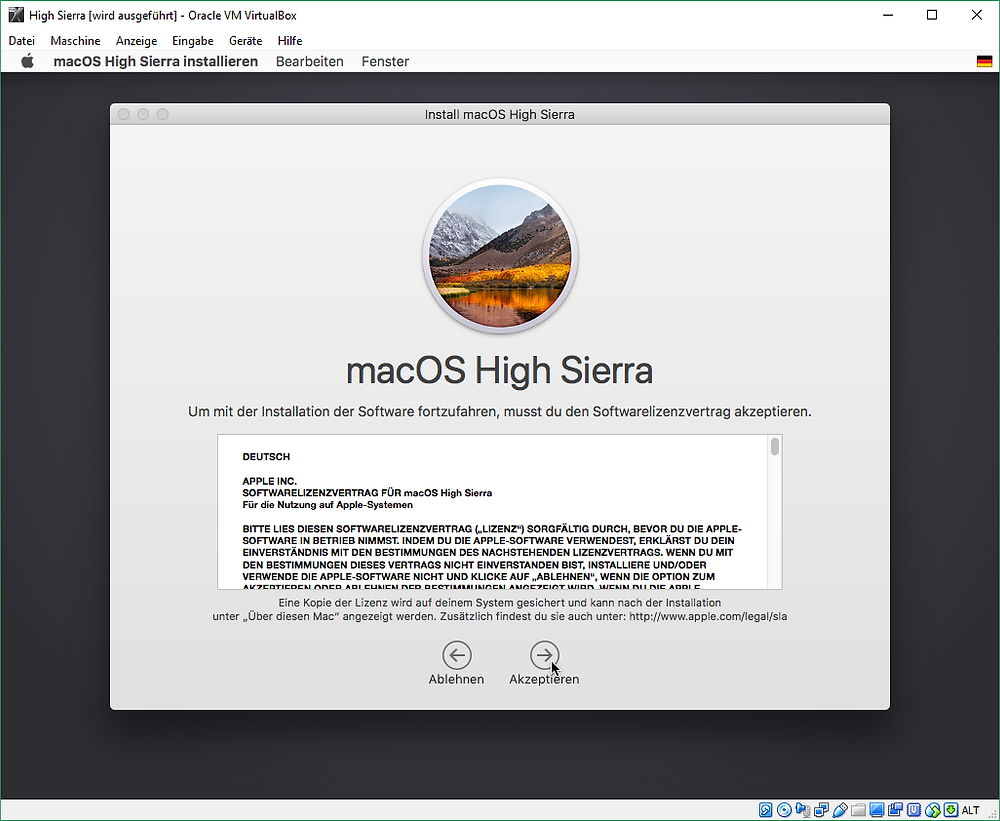Click the 'Install macOS High Sierra' title text
1000x821 pixels.
[x=500, y=115]
